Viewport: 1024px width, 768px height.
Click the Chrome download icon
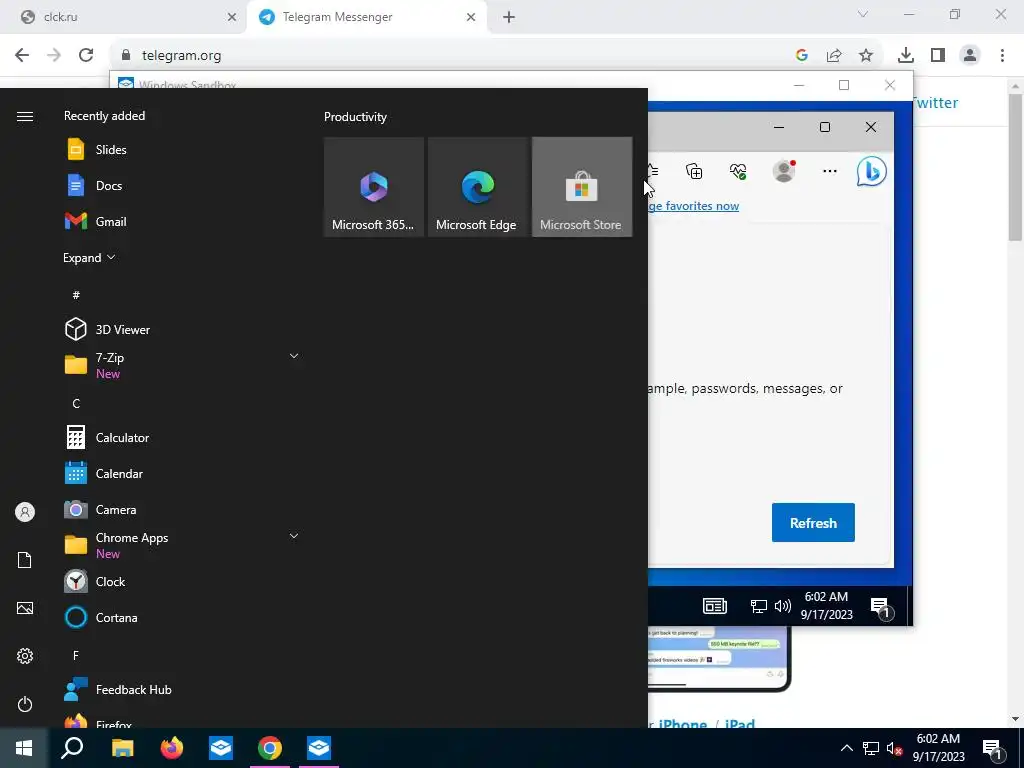(905, 56)
